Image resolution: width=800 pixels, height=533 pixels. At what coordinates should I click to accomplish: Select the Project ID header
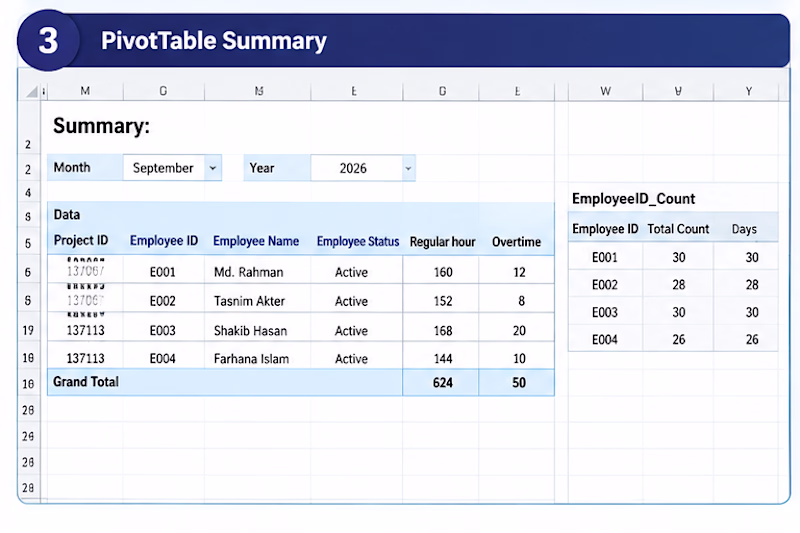[x=81, y=240]
